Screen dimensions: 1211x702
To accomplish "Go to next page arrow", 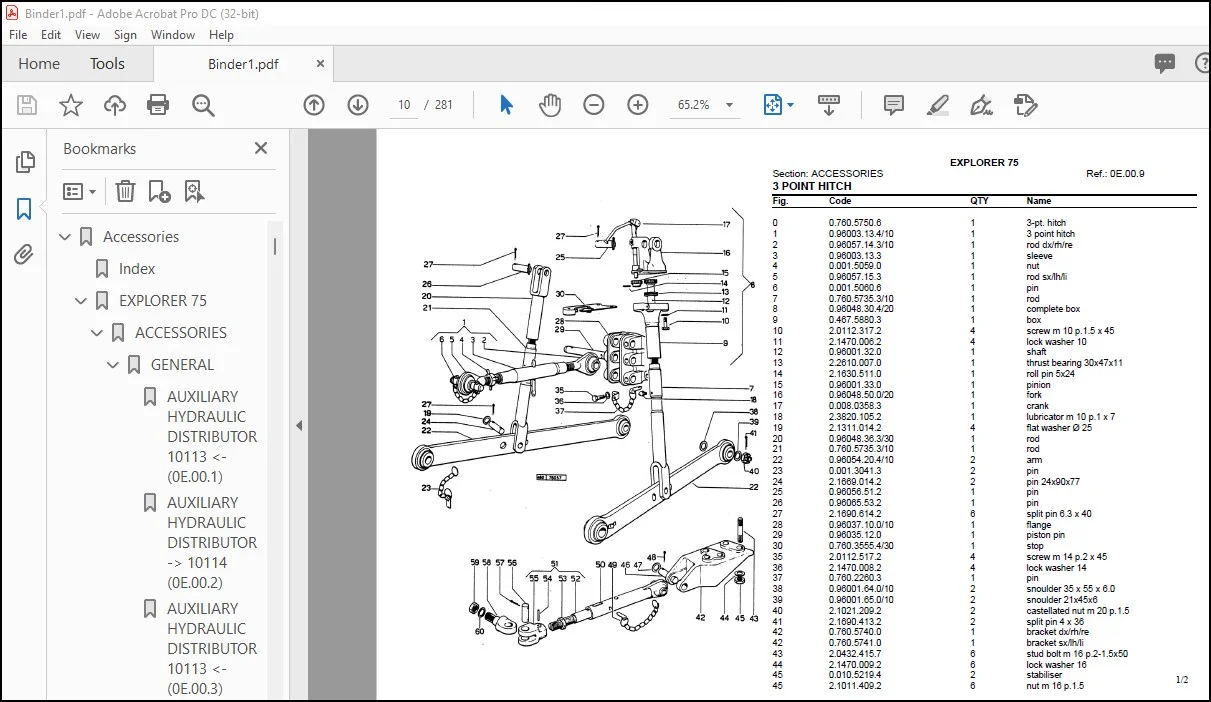I will coord(358,105).
